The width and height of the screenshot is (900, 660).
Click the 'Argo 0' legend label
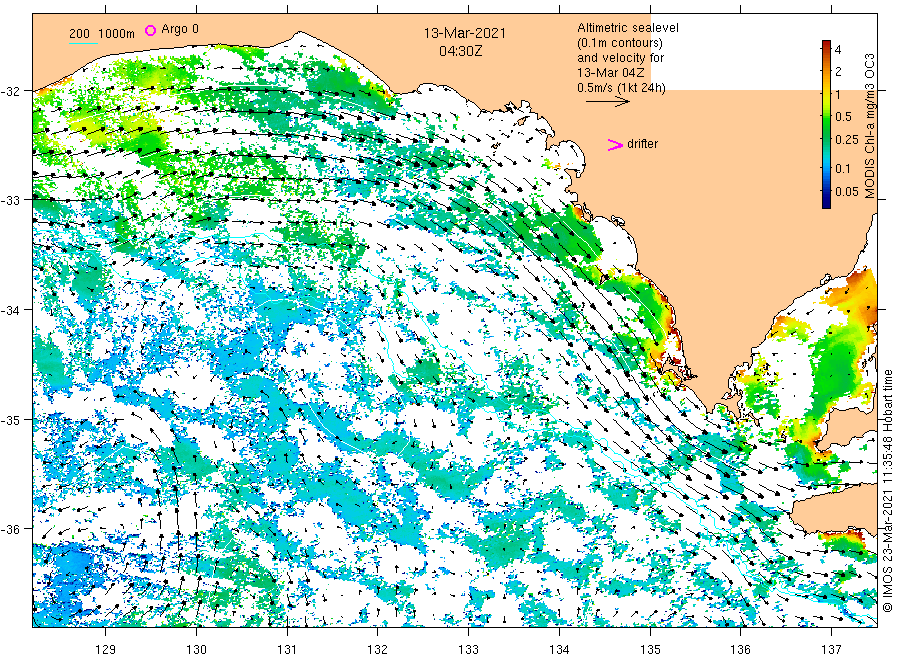coord(180,29)
